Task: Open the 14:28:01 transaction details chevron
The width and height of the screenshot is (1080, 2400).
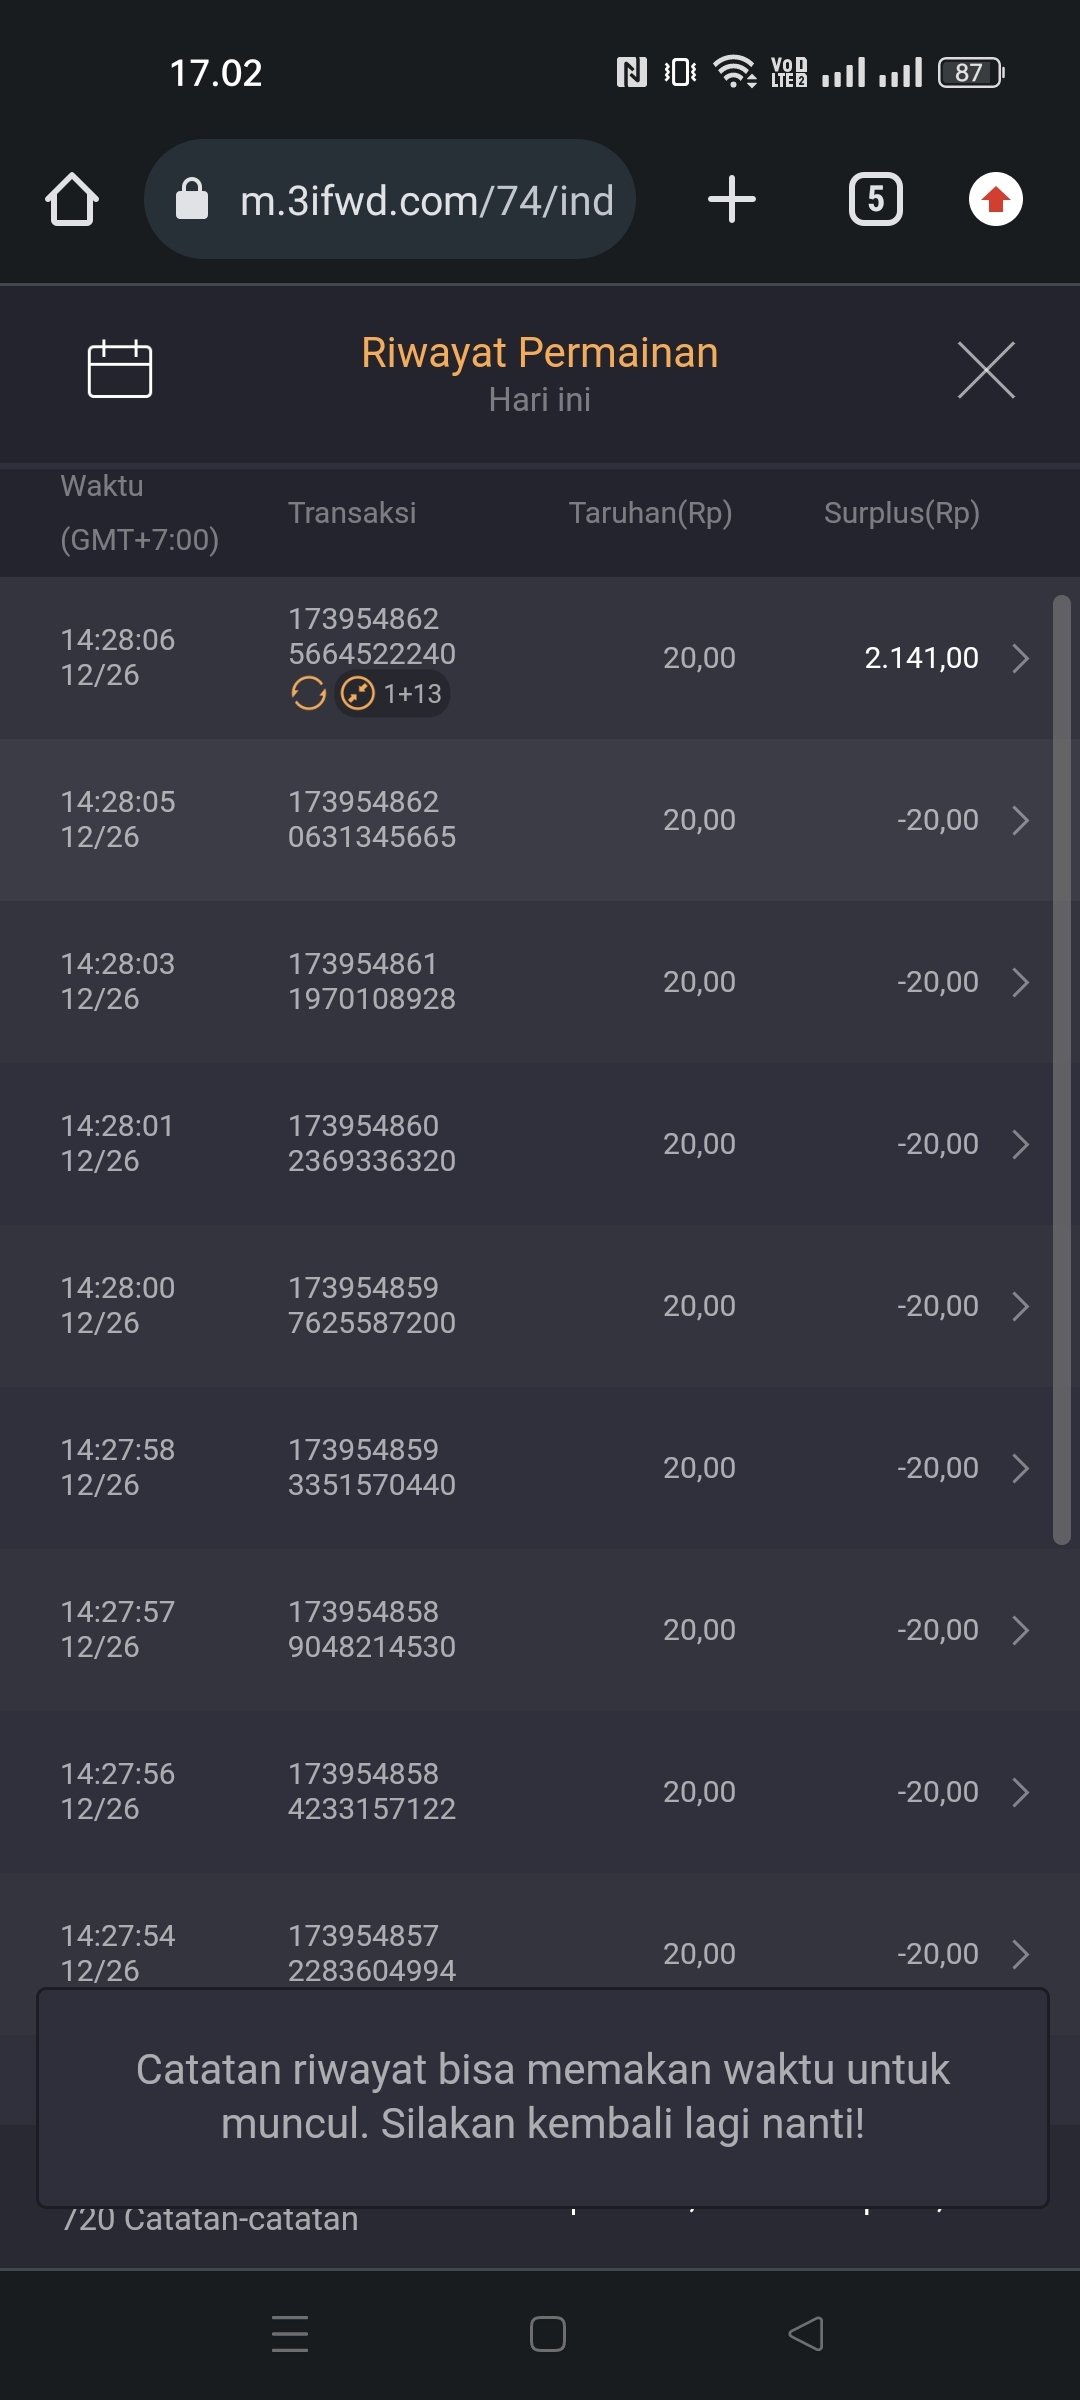Action: click(x=1020, y=1144)
